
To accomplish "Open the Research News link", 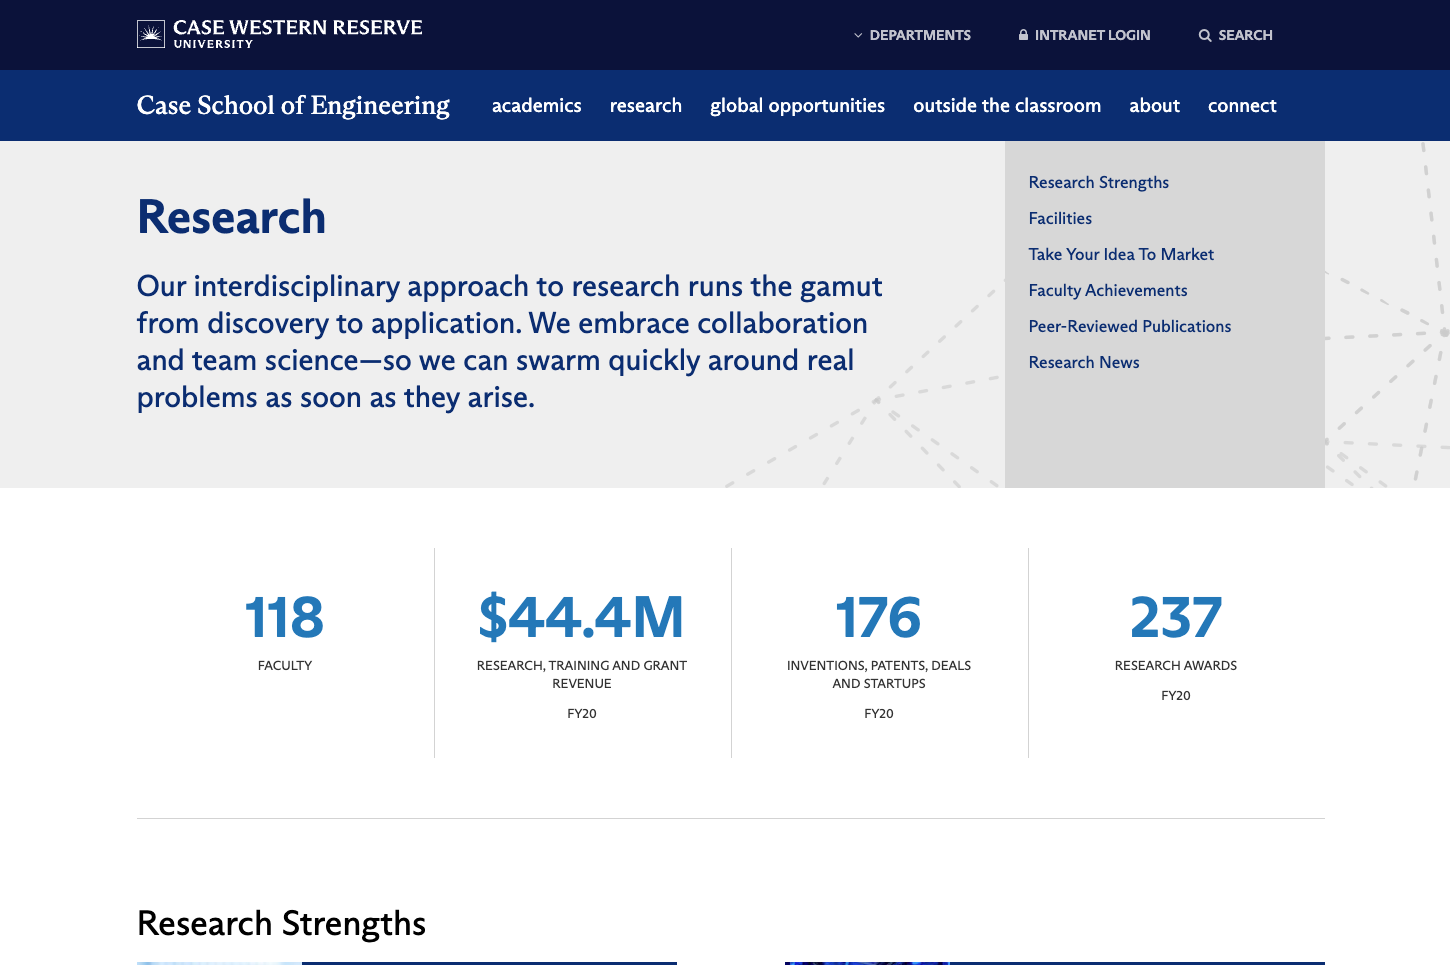I will click(x=1084, y=362).
